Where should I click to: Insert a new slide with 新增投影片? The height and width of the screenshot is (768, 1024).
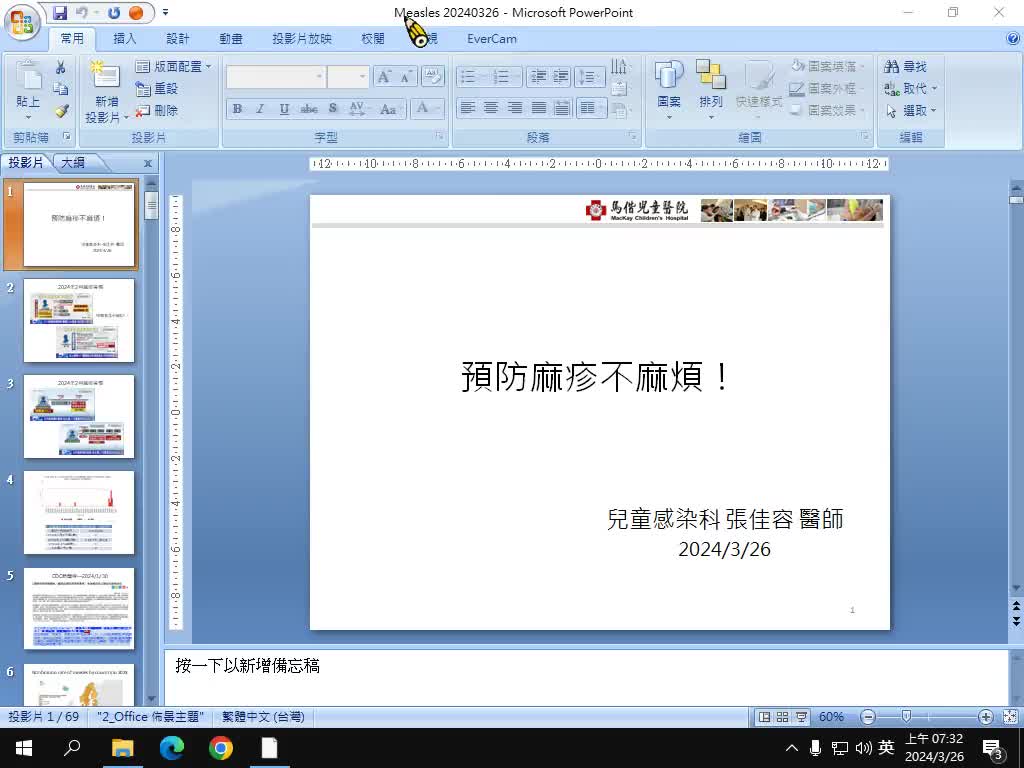(x=106, y=95)
